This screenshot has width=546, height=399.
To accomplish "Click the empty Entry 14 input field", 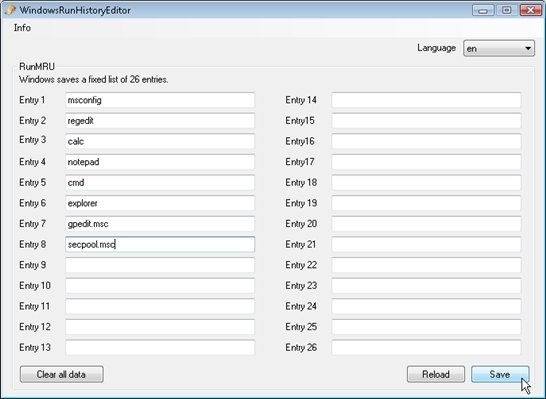I will click(426, 100).
